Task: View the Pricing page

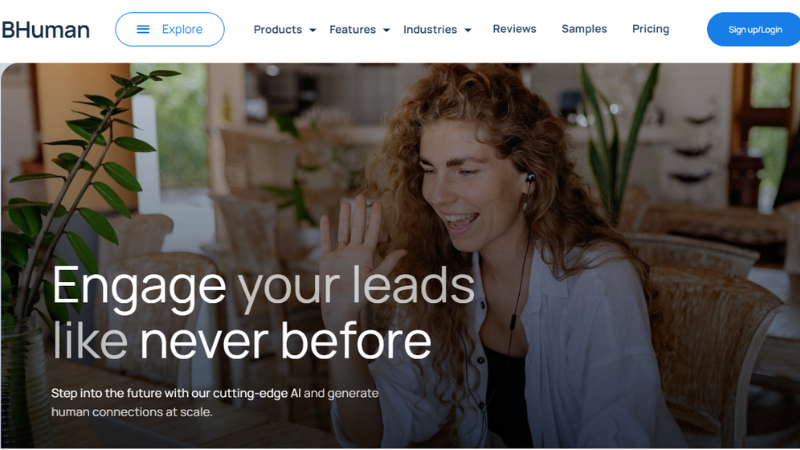Action: coord(651,29)
